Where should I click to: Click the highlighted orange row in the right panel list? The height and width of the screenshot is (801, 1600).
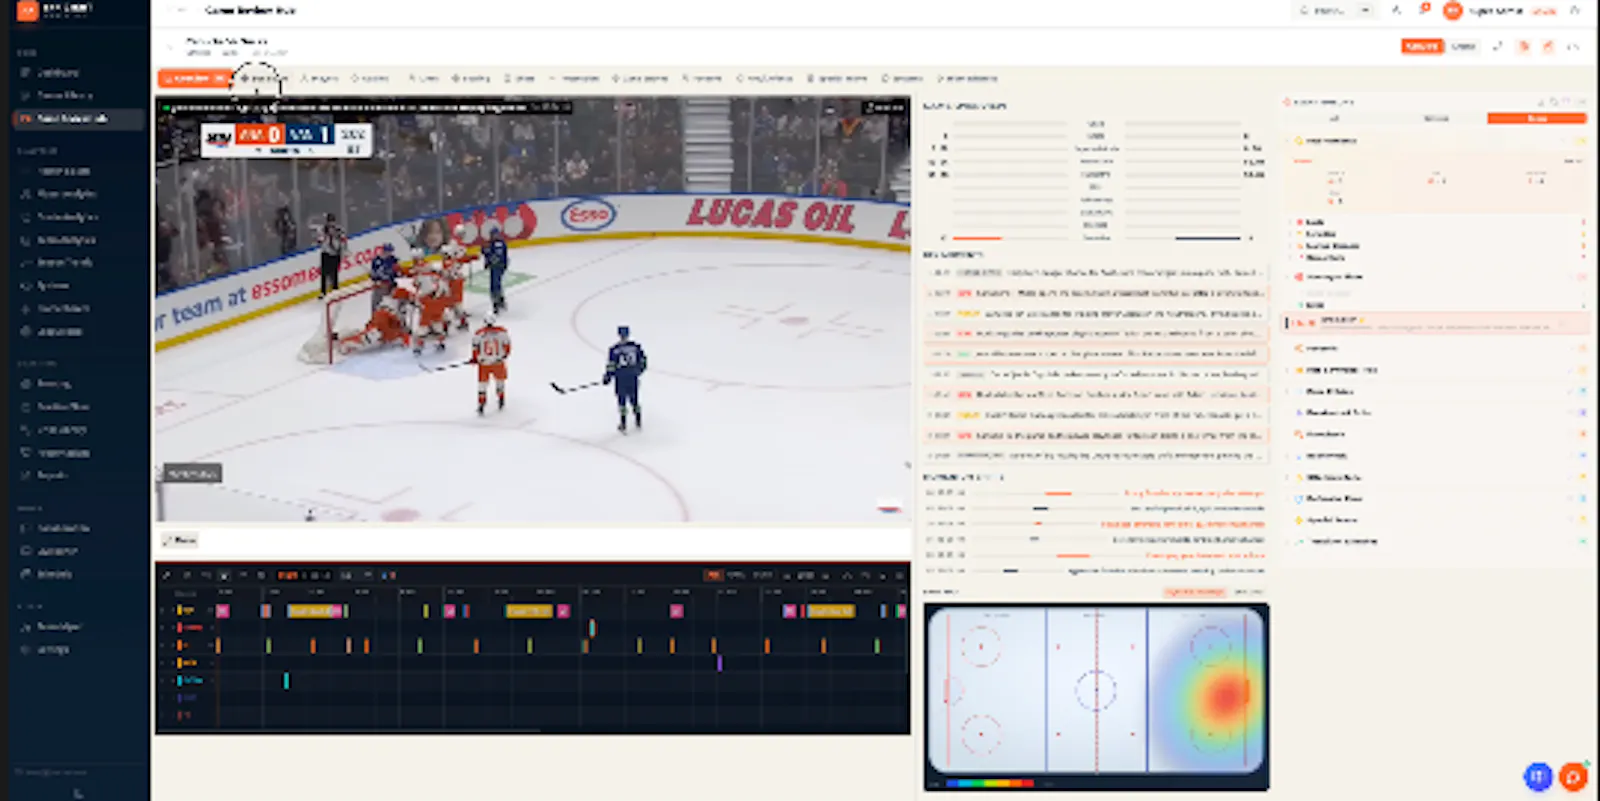click(1437, 322)
